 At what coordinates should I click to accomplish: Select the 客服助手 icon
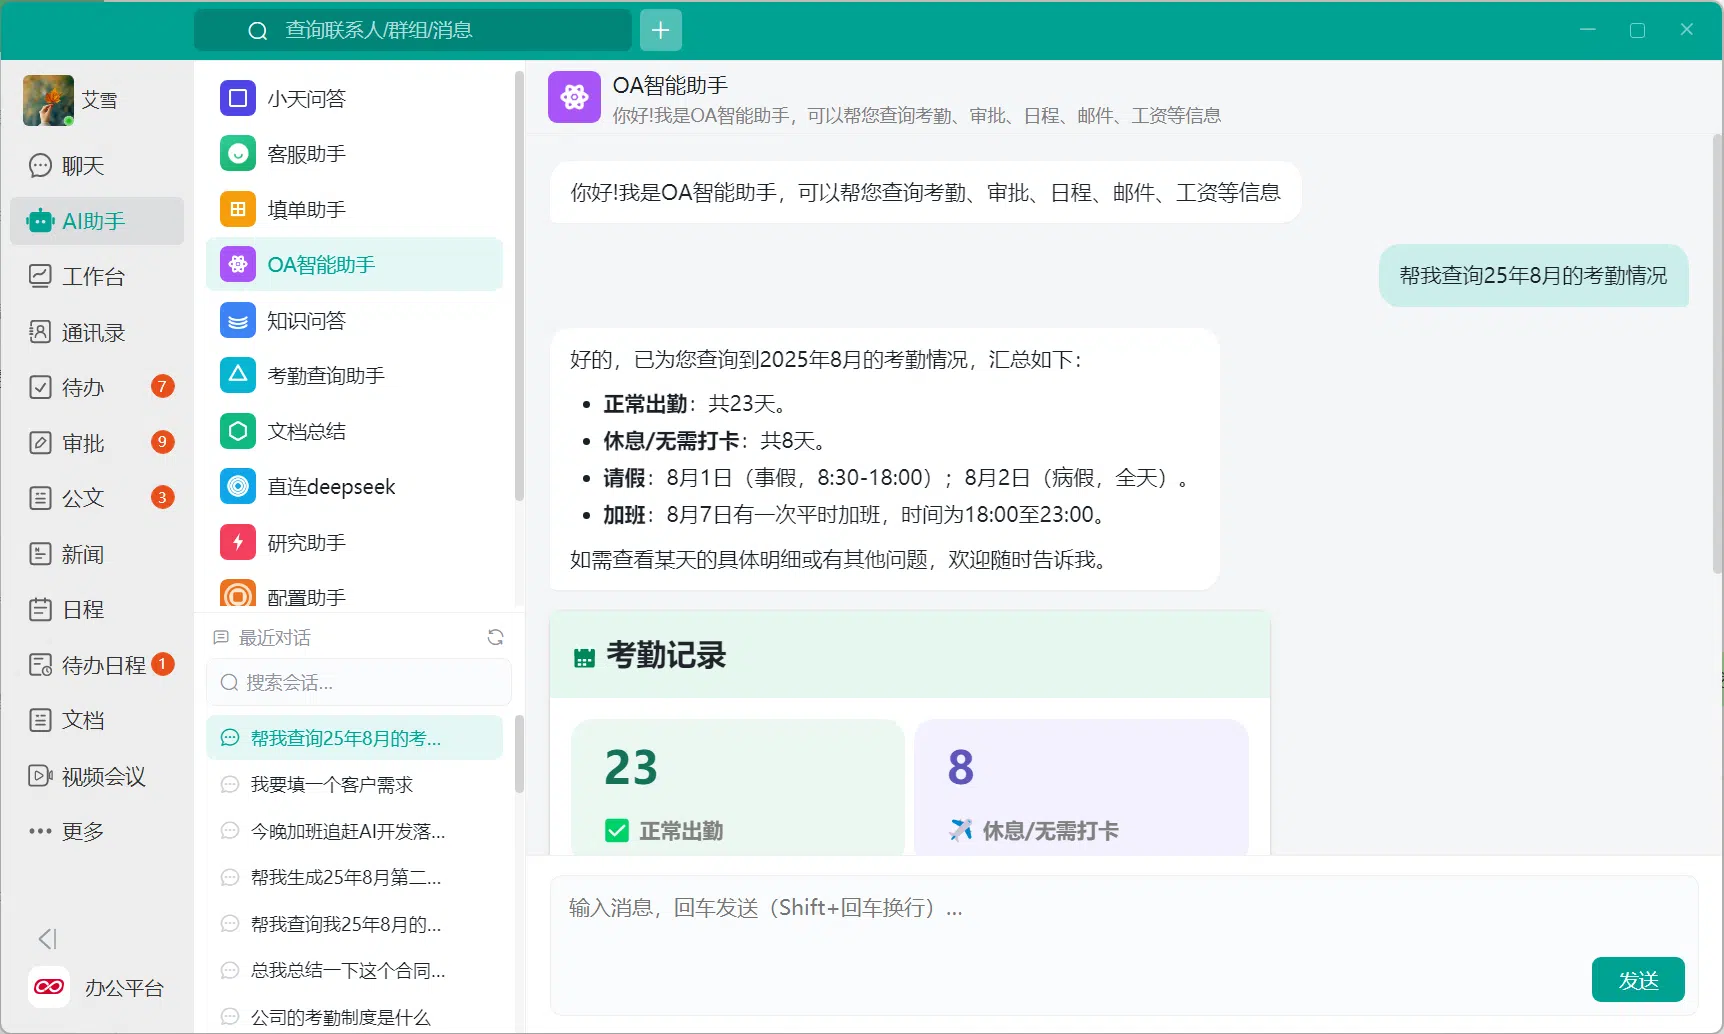click(x=238, y=154)
